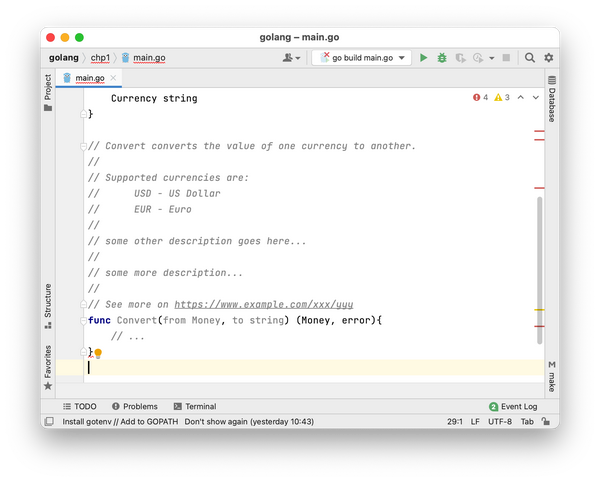Close the main.go tab
Image resolution: width=600 pixels, height=482 pixels.
113,78
